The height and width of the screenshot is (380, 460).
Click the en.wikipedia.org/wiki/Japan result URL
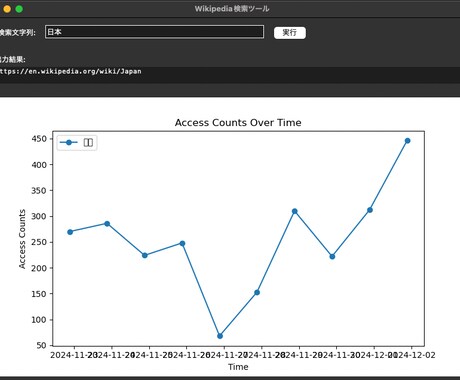[70, 71]
